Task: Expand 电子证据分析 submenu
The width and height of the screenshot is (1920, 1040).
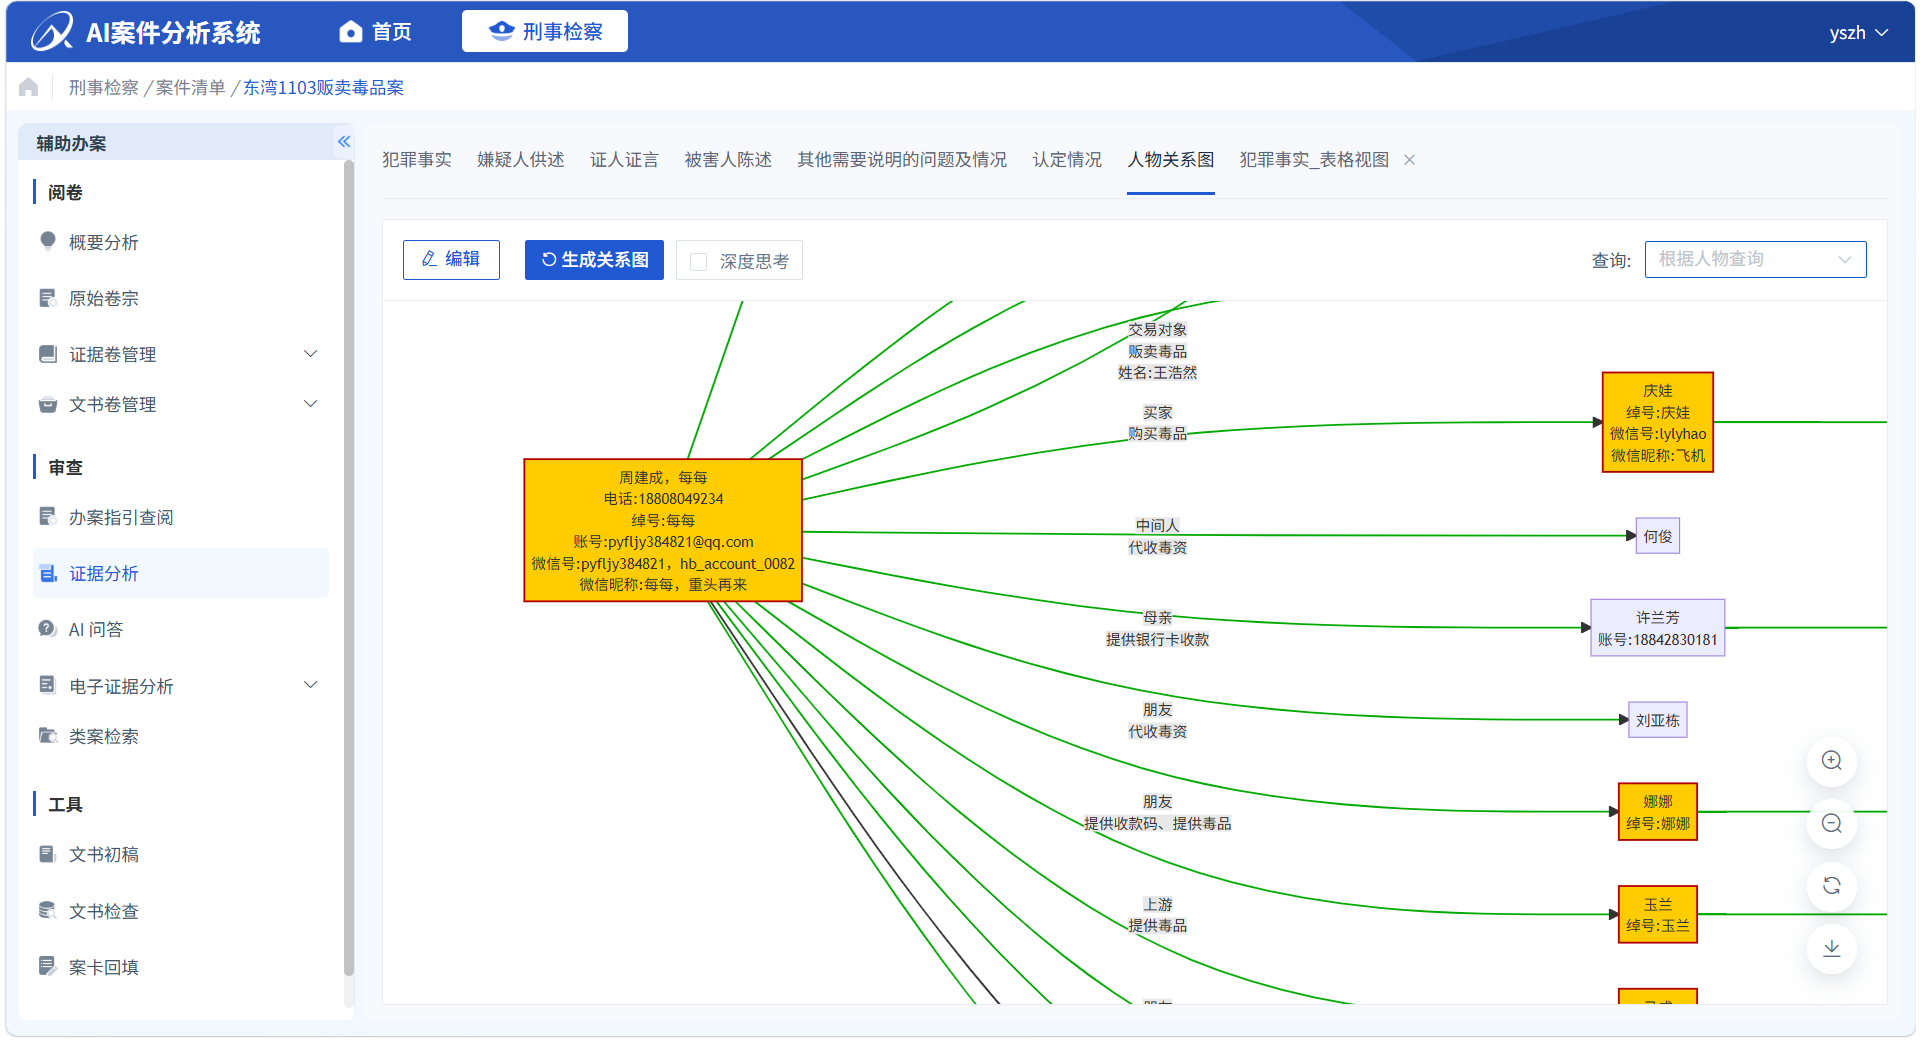Action: pyautogui.click(x=310, y=685)
